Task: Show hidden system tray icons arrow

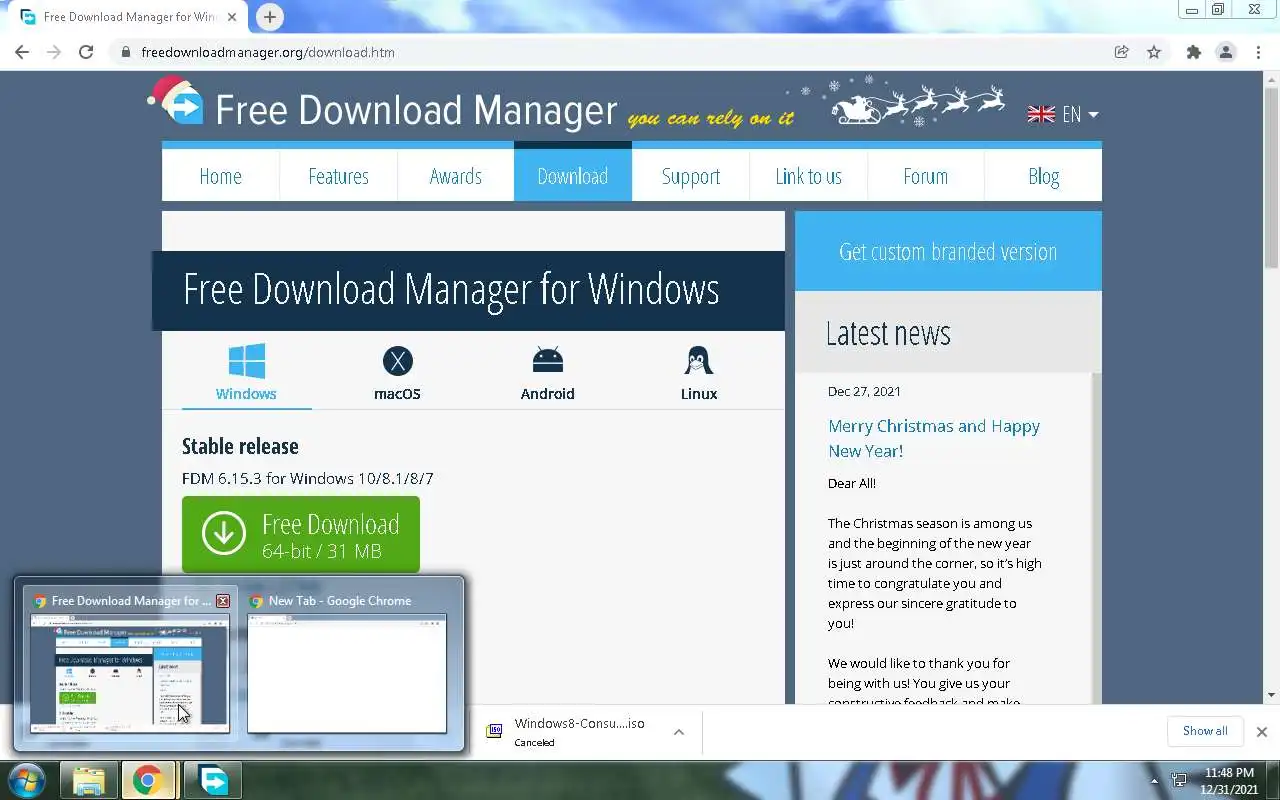Action: pos(1155,781)
